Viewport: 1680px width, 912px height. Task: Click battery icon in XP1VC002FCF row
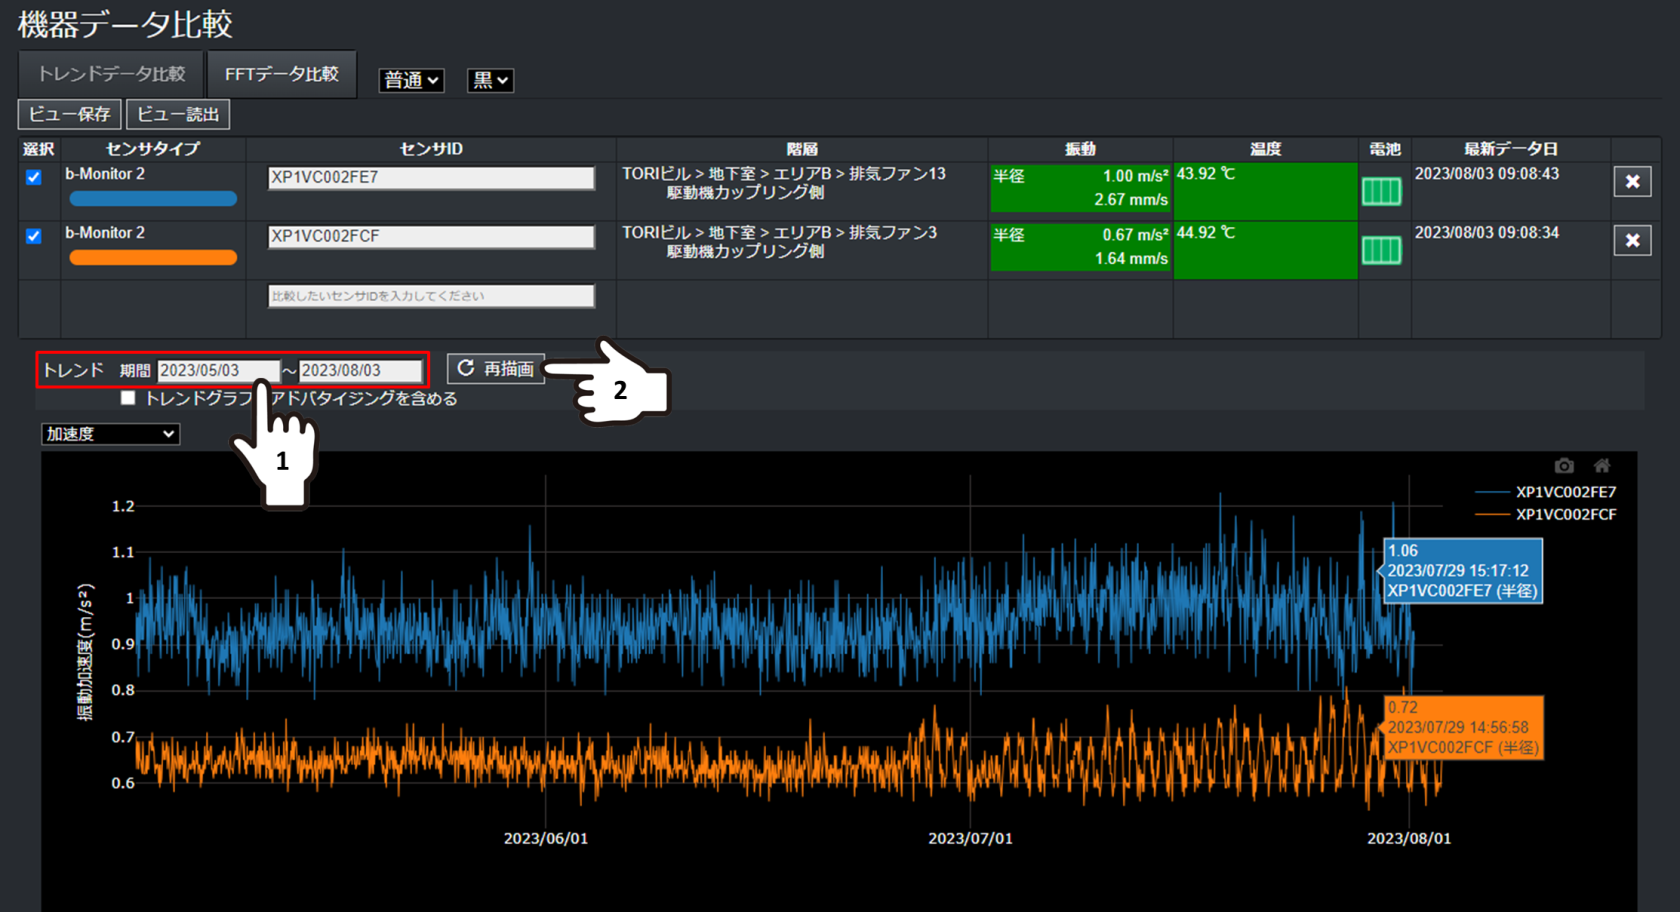(1381, 250)
